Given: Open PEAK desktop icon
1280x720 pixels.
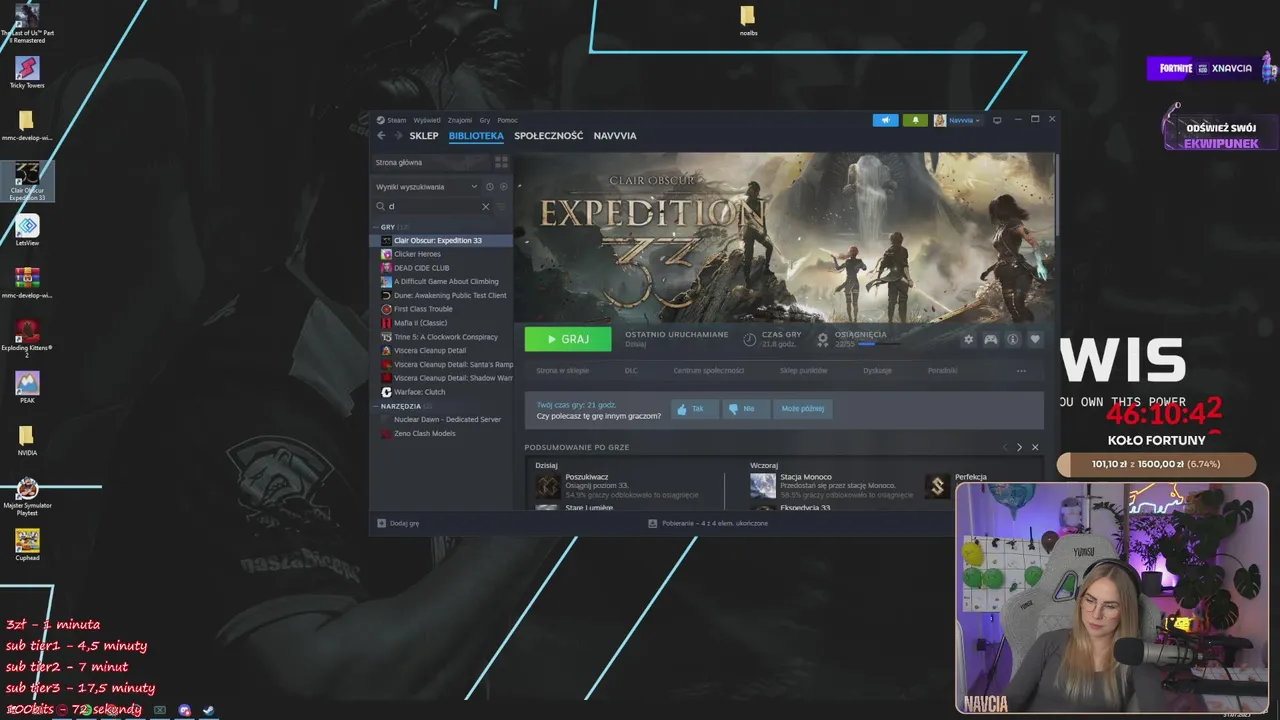Looking at the screenshot, I should 27,387.
